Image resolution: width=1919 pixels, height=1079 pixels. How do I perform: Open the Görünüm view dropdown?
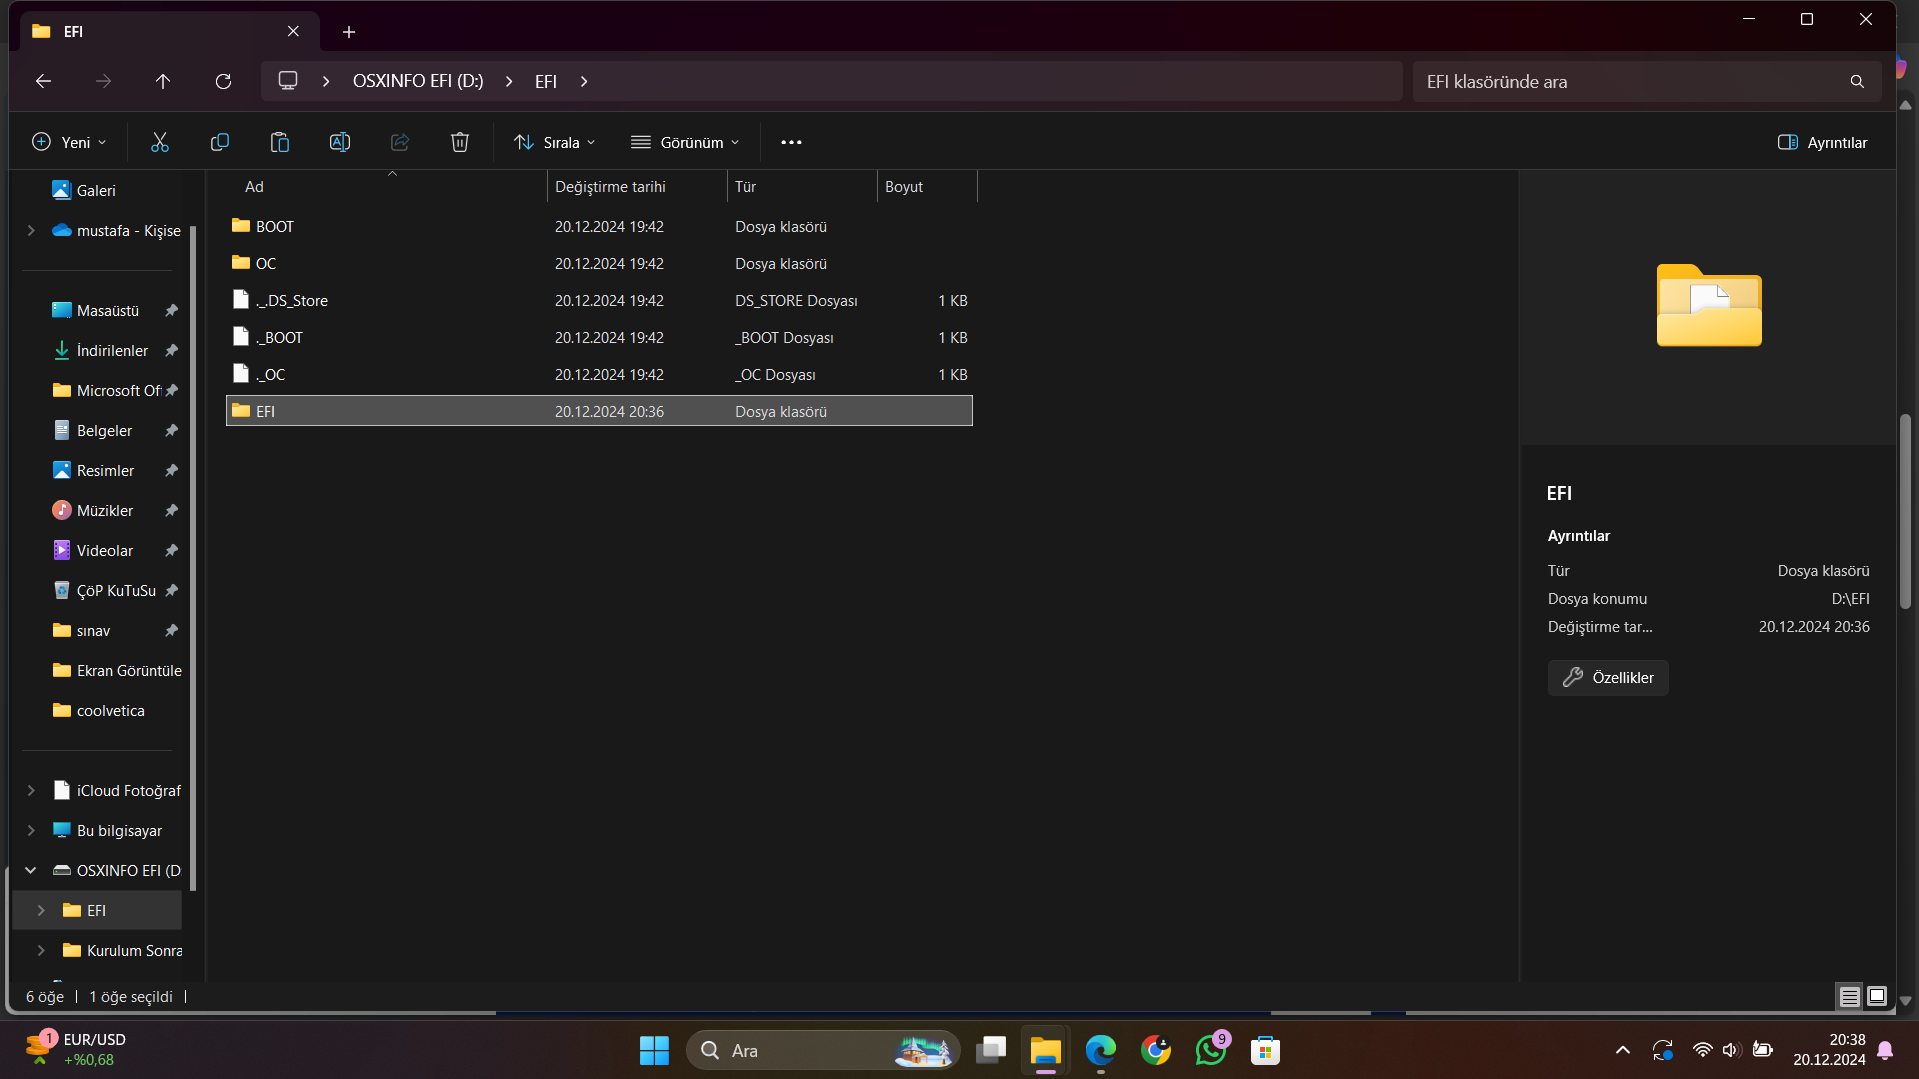[685, 142]
